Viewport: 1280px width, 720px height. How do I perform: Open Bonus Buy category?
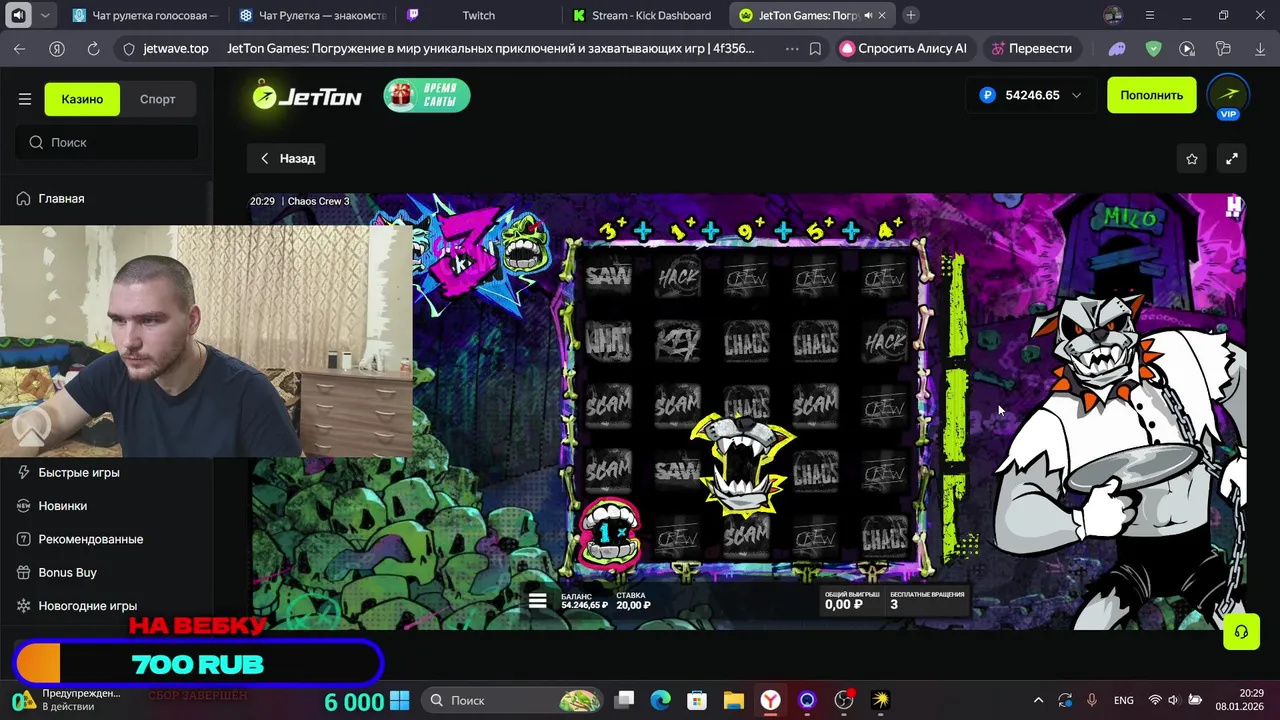pyautogui.click(x=67, y=572)
